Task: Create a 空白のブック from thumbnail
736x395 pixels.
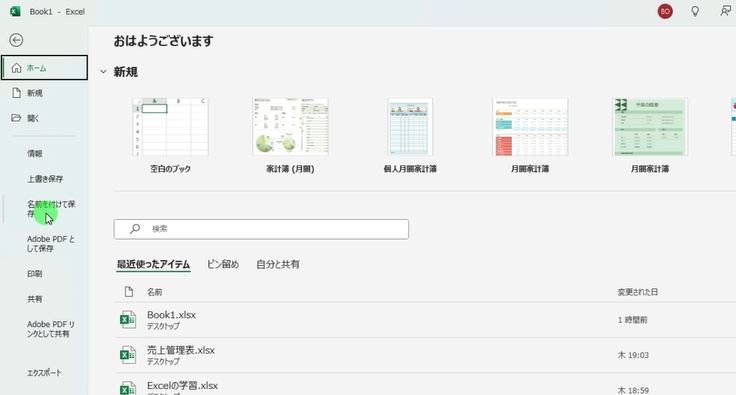Action: click(x=170, y=127)
